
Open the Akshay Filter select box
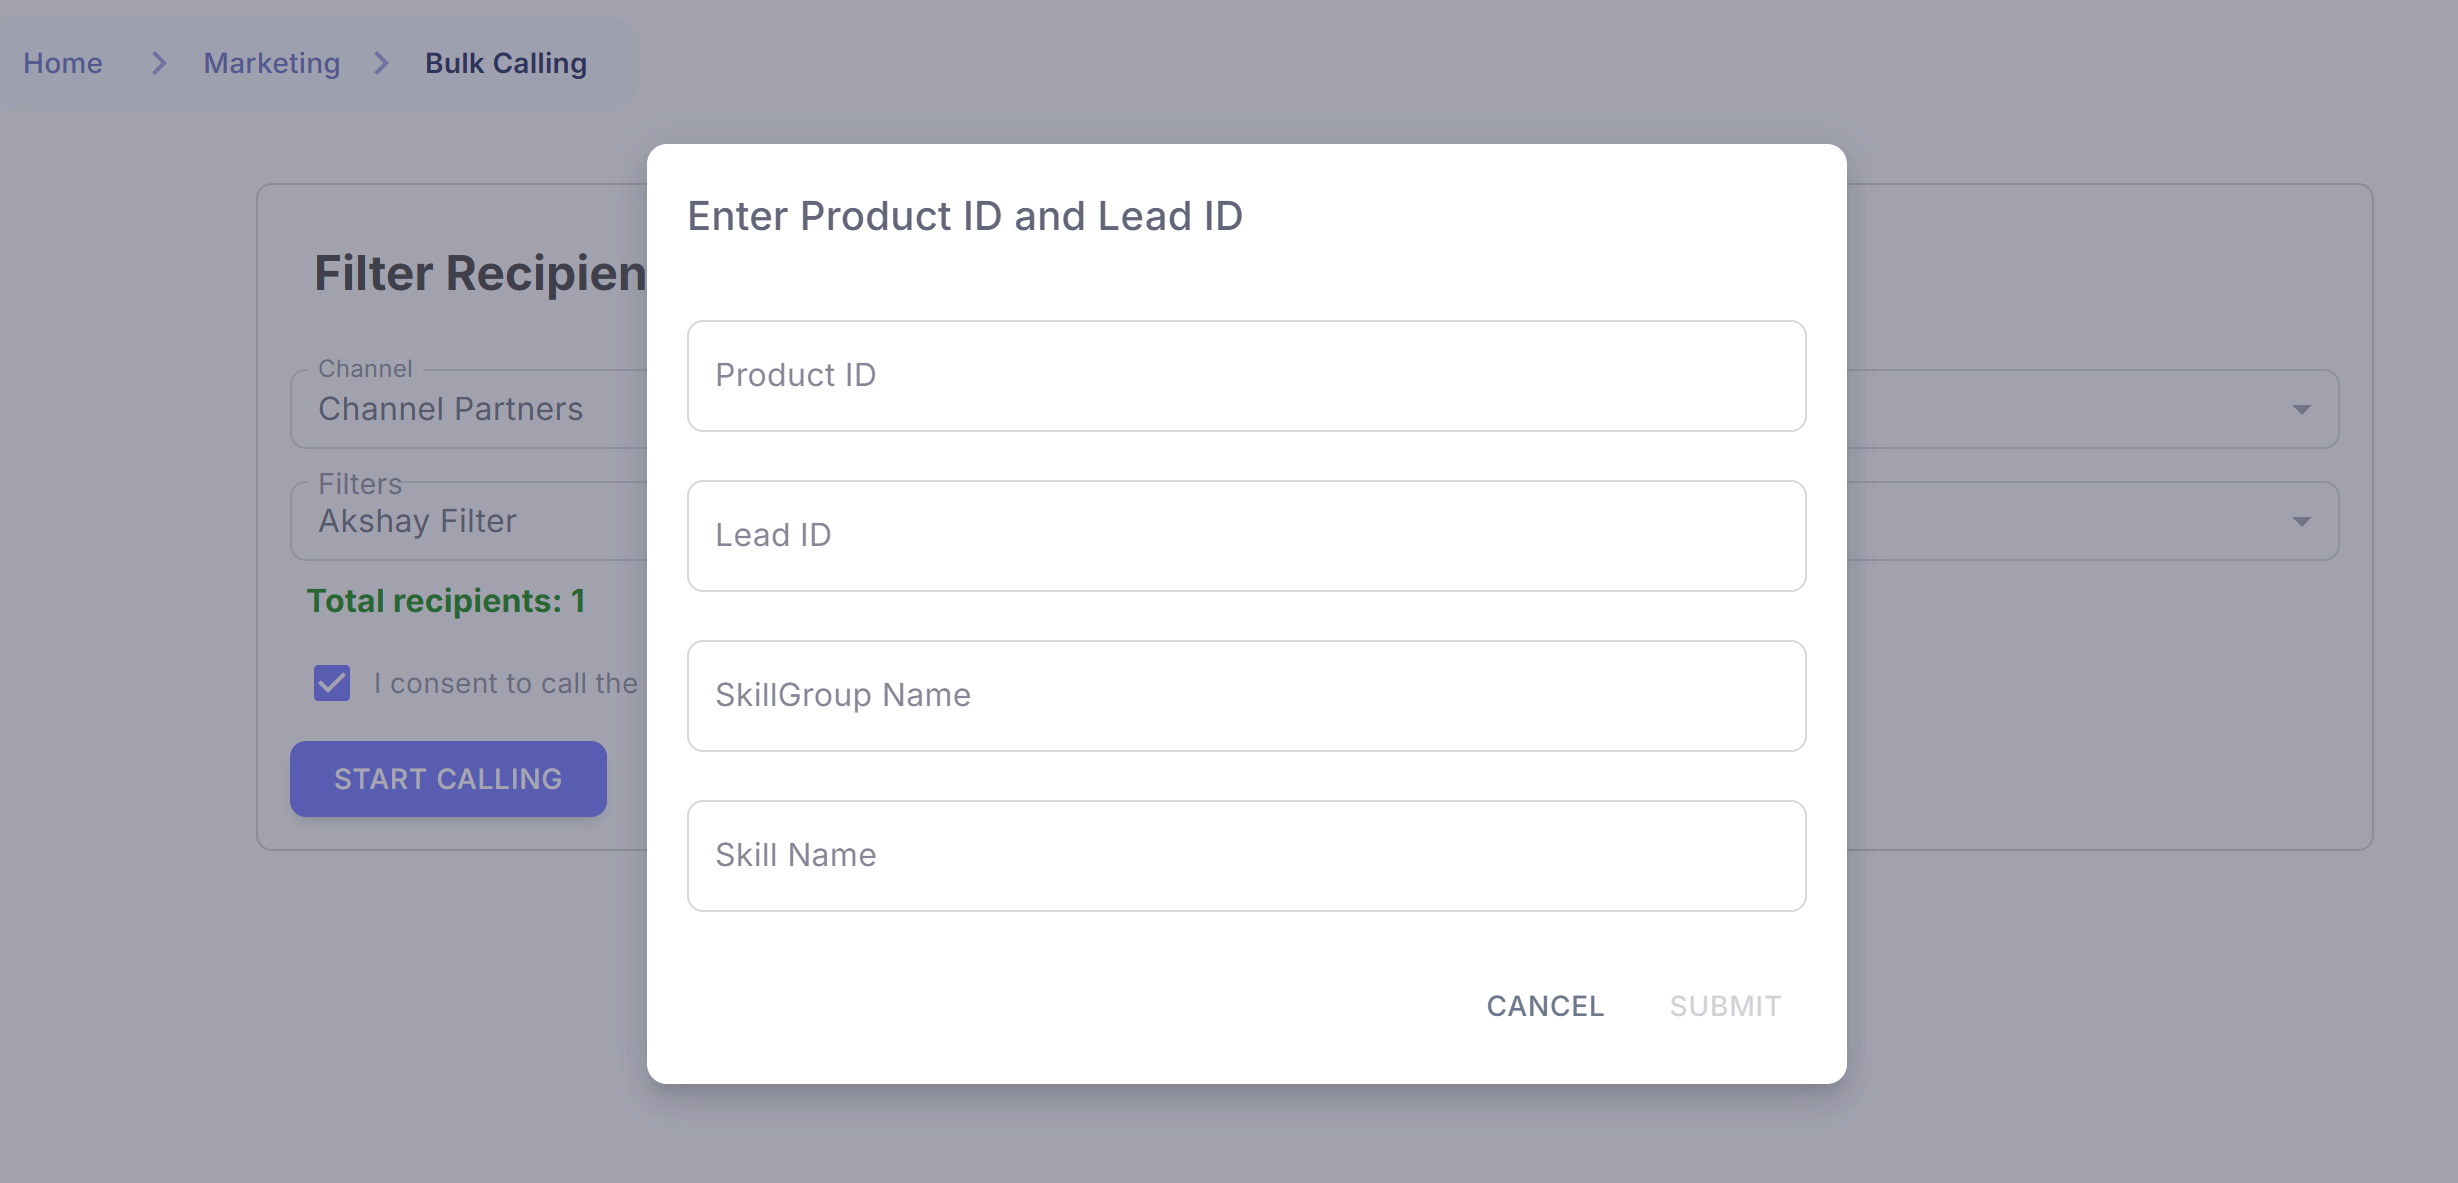(x=418, y=522)
